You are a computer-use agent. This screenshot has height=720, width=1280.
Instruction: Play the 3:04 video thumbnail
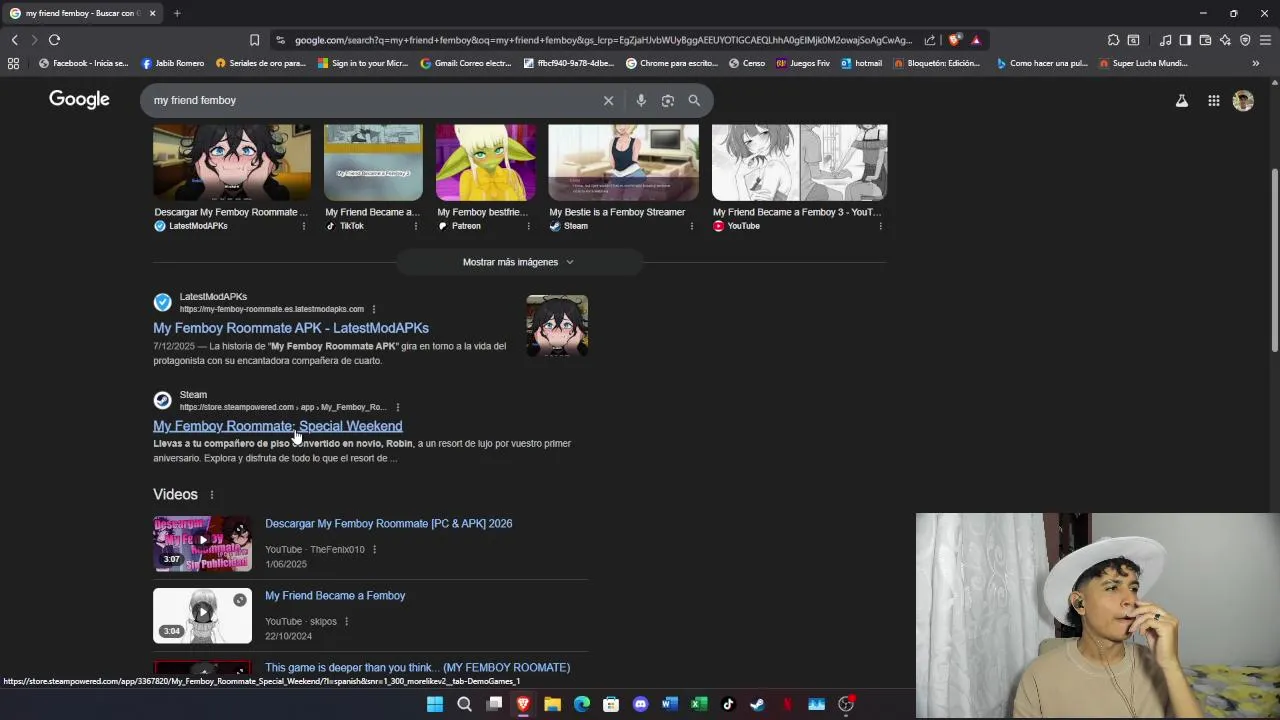(x=202, y=615)
